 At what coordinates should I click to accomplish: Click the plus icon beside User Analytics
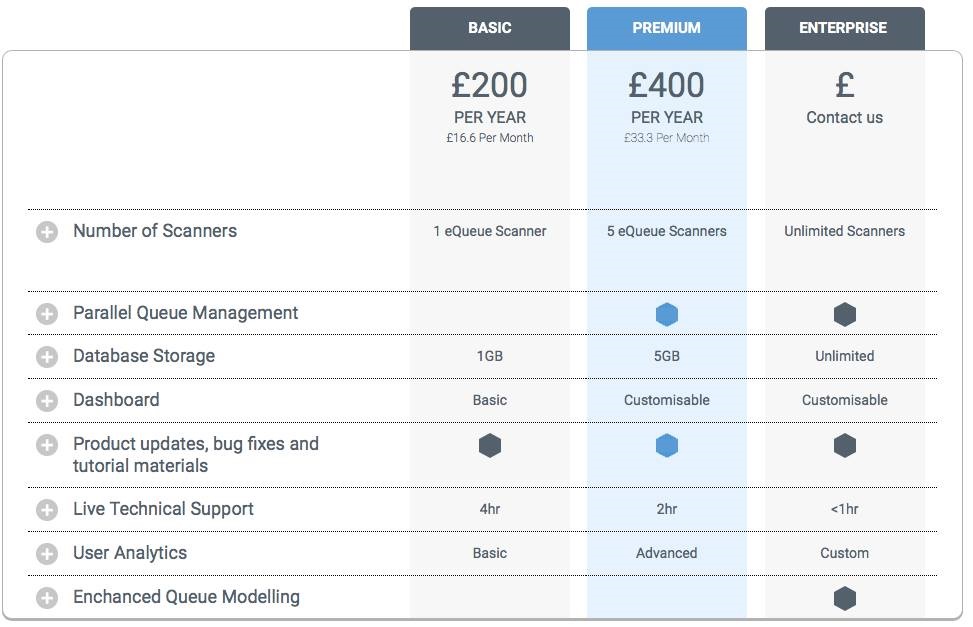[47, 554]
